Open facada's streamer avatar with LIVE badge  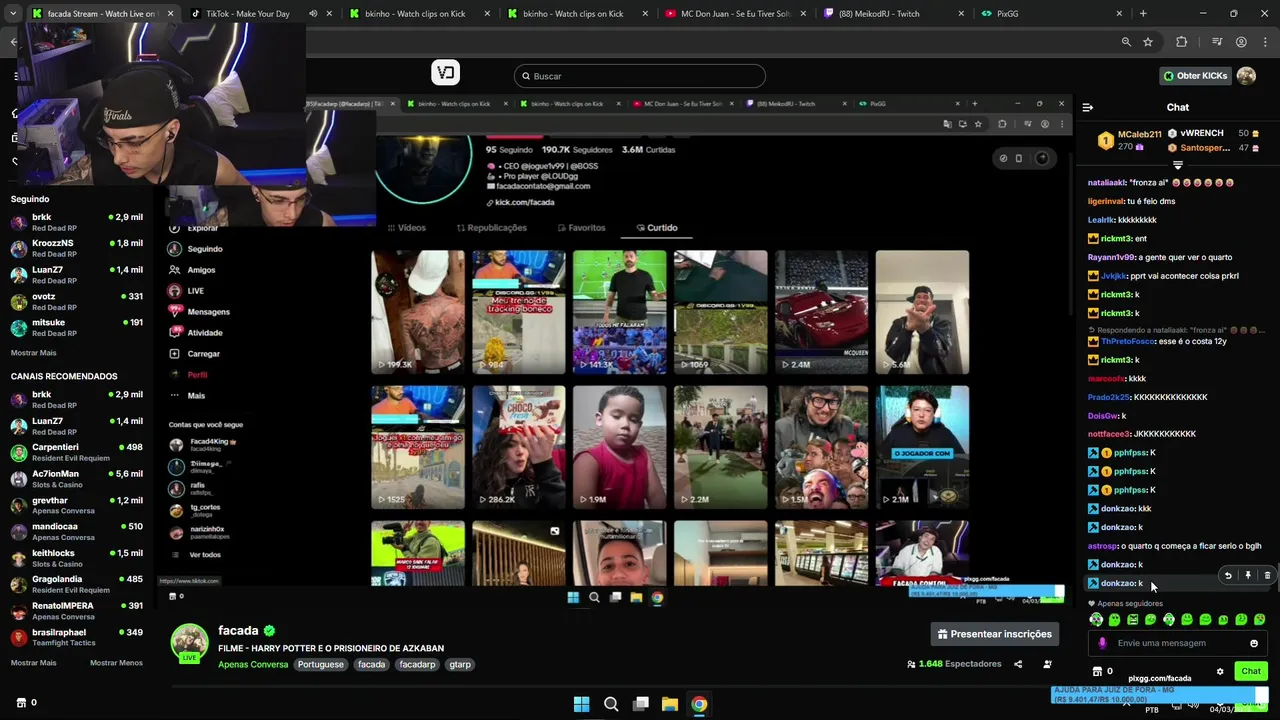point(189,643)
